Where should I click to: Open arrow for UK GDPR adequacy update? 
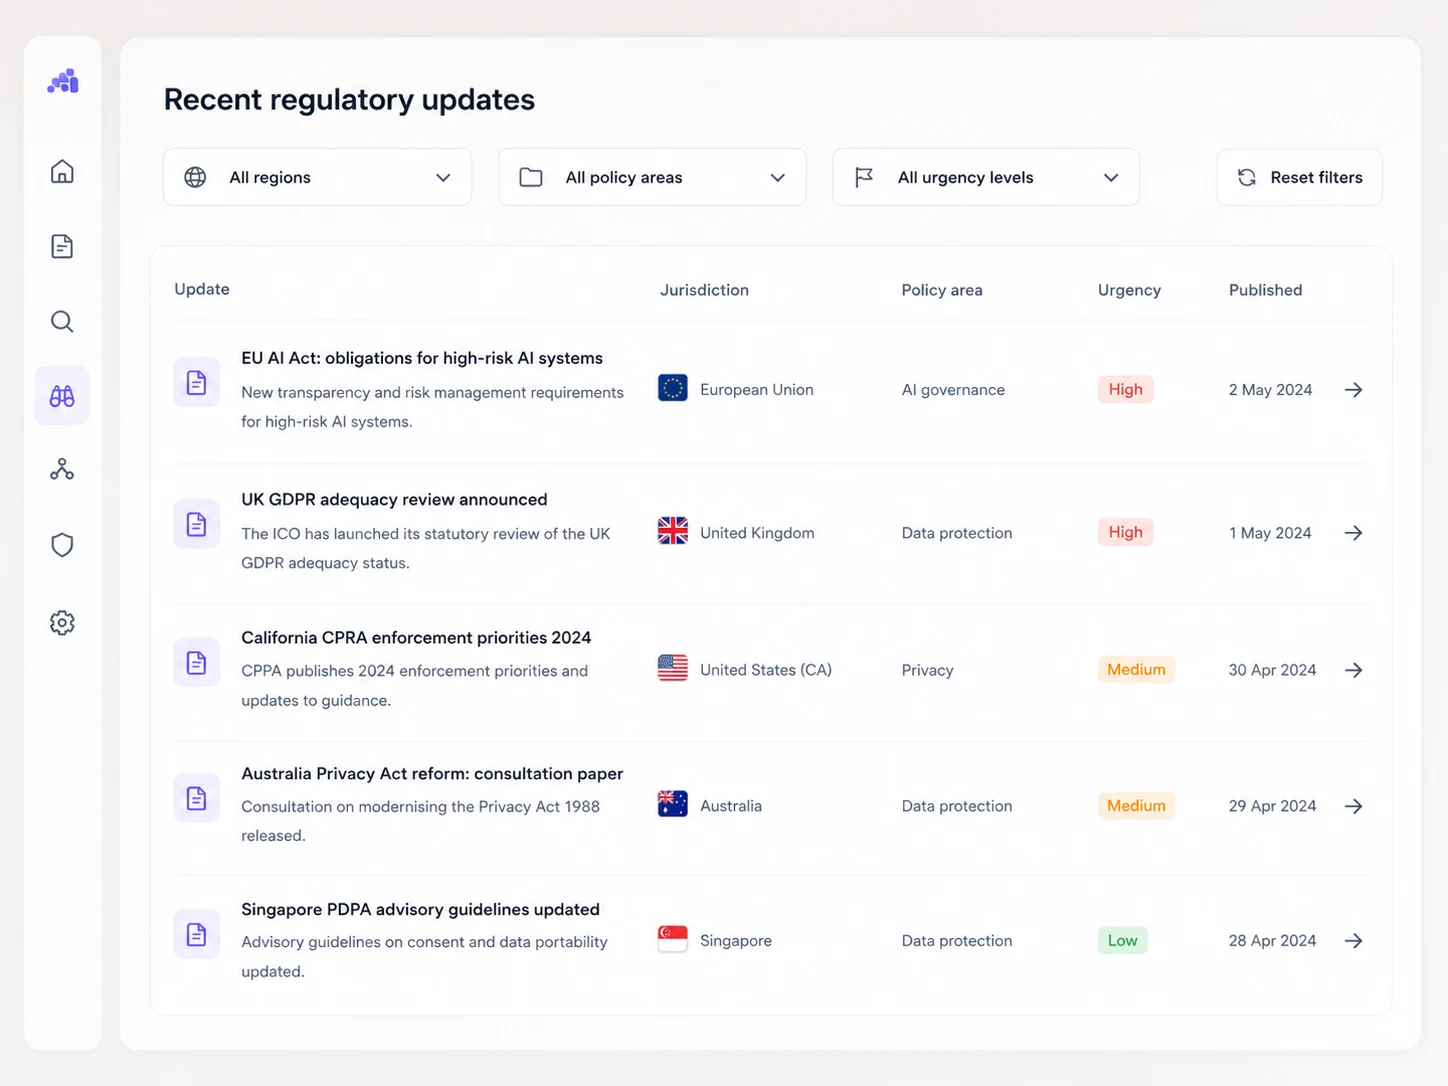pyautogui.click(x=1353, y=533)
